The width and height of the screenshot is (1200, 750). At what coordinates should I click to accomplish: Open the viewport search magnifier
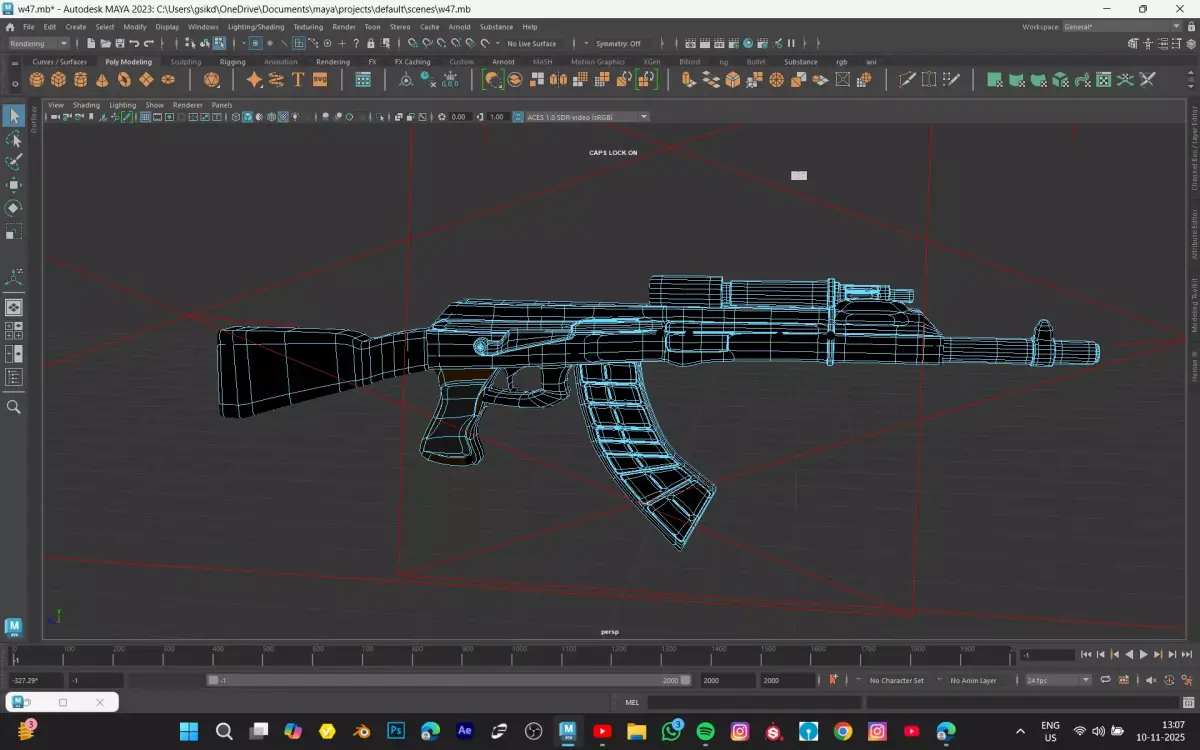point(14,407)
